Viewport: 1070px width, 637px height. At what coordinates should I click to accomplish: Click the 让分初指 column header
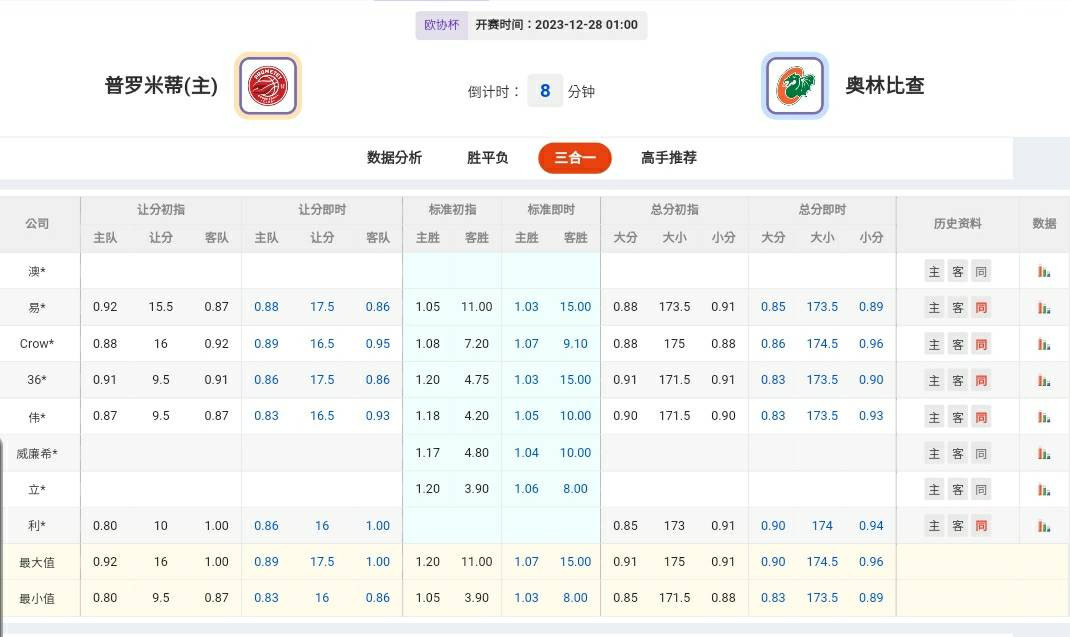tap(161, 210)
